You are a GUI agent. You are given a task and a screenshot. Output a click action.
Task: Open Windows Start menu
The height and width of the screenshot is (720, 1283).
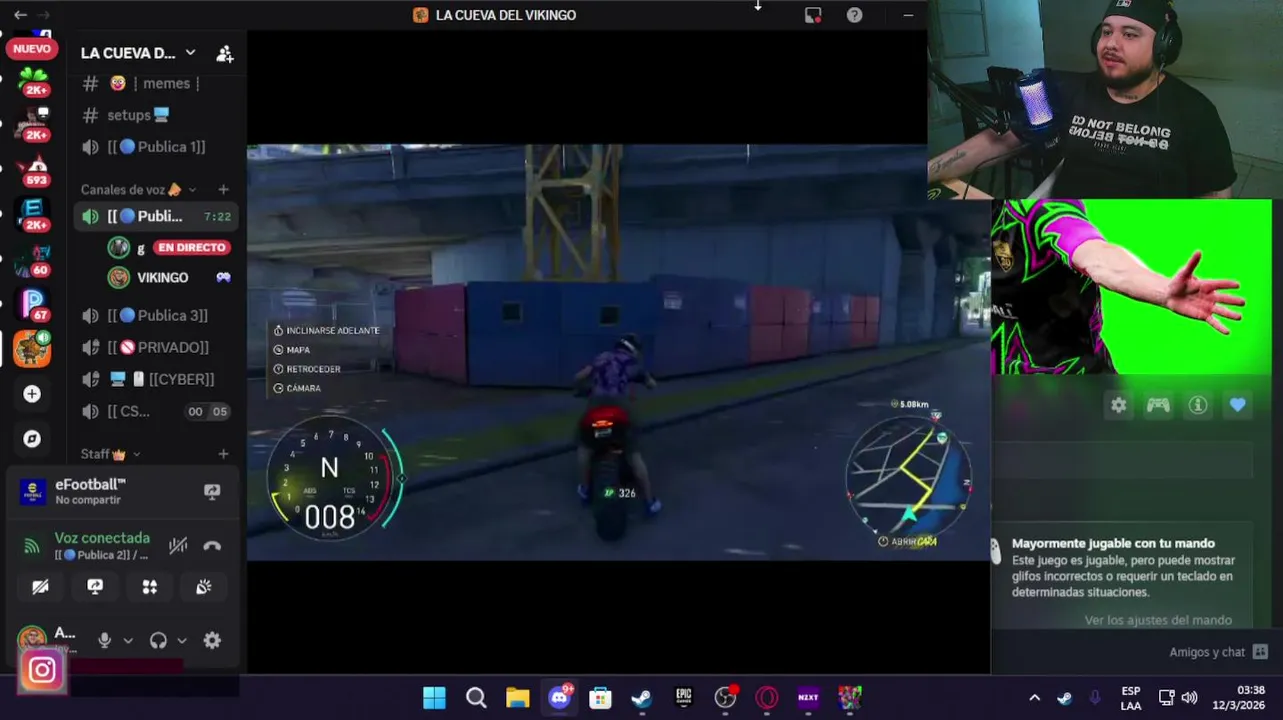(434, 697)
